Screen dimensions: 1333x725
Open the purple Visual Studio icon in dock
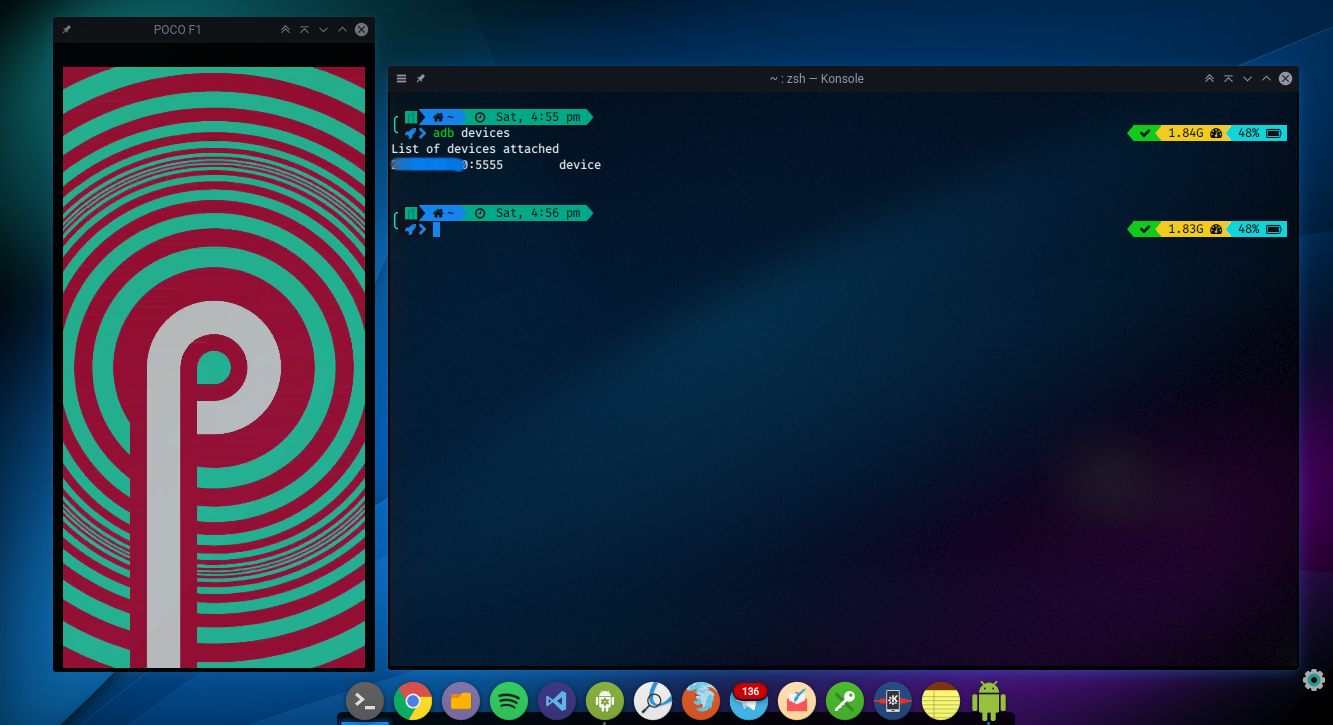(x=557, y=701)
